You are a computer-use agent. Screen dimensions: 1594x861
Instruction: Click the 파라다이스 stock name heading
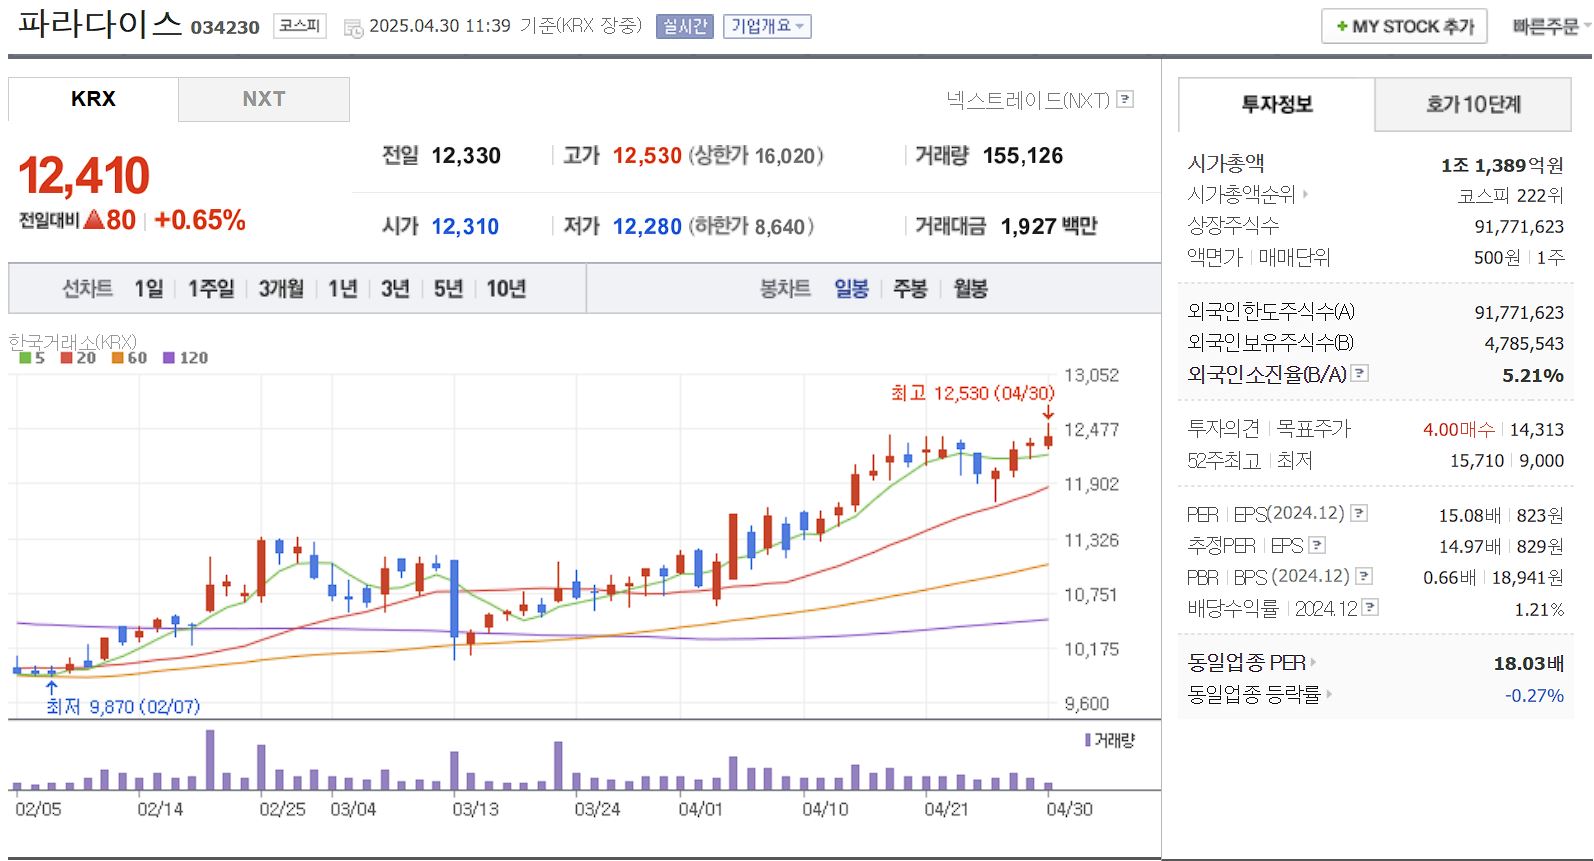click(100, 23)
